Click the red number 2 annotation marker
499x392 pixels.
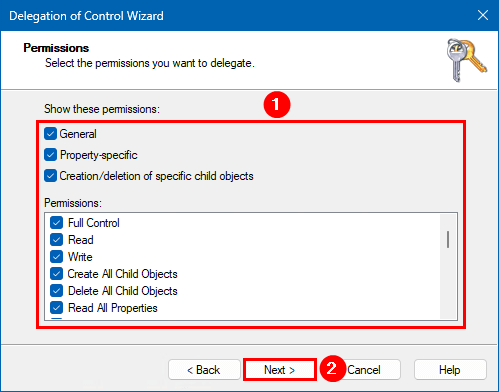point(331,369)
